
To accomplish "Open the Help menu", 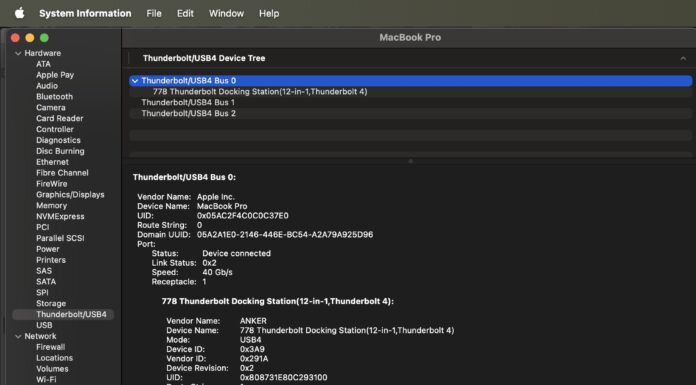I will (x=269, y=13).
